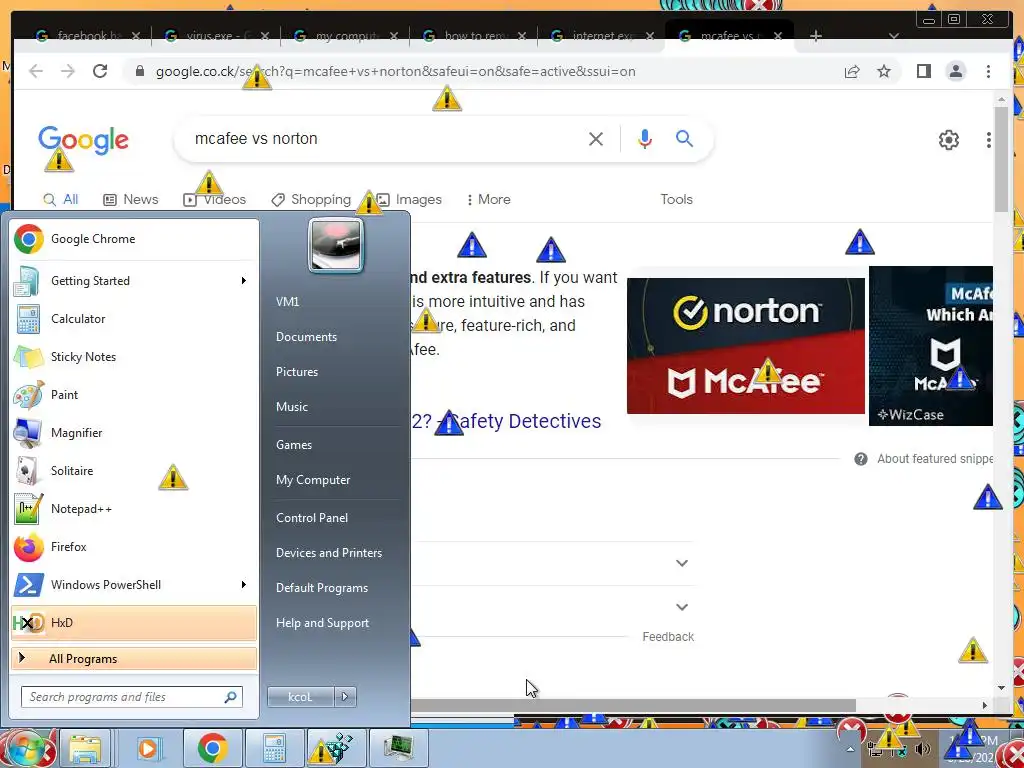This screenshot has width=1024, height=768.
Task: Adjust volume speaker tray icon
Action: 922,749
